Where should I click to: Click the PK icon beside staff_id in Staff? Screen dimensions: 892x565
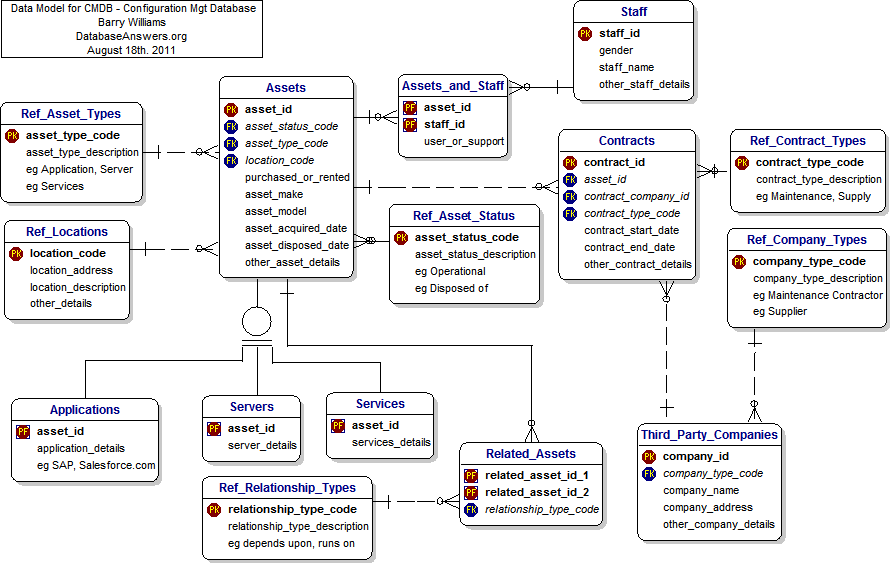pyautogui.click(x=584, y=34)
